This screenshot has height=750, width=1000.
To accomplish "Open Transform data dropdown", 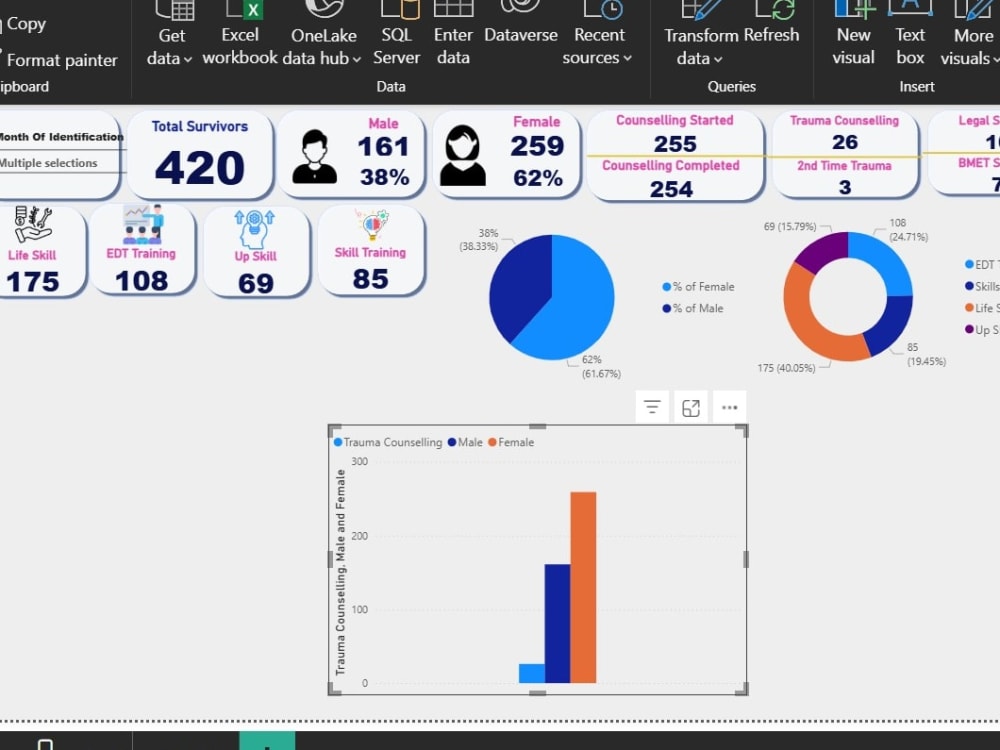I will tap(700, 34).
